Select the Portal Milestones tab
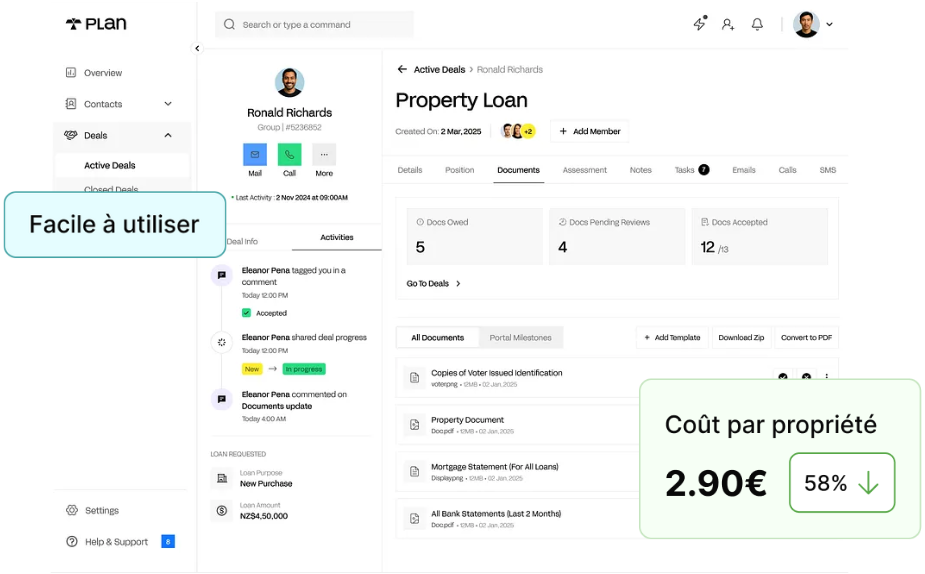 [x=520, y=338]
